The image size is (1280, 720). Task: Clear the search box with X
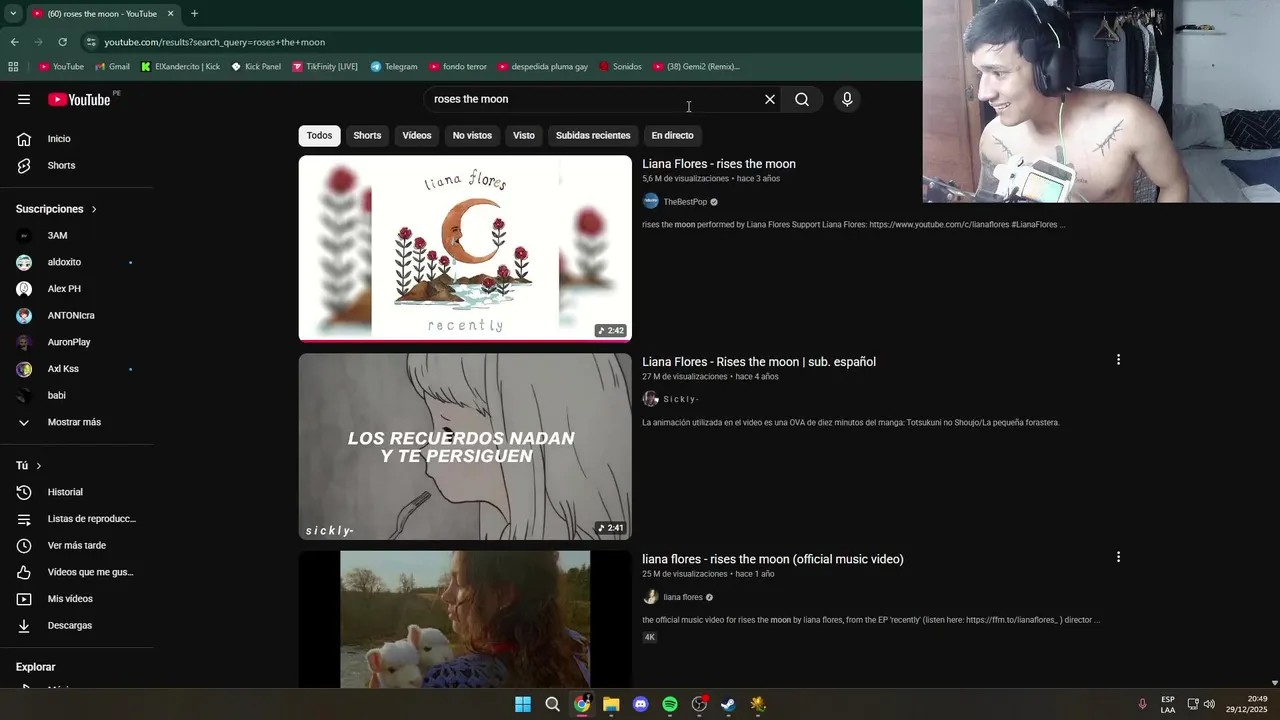click(770, 99)
